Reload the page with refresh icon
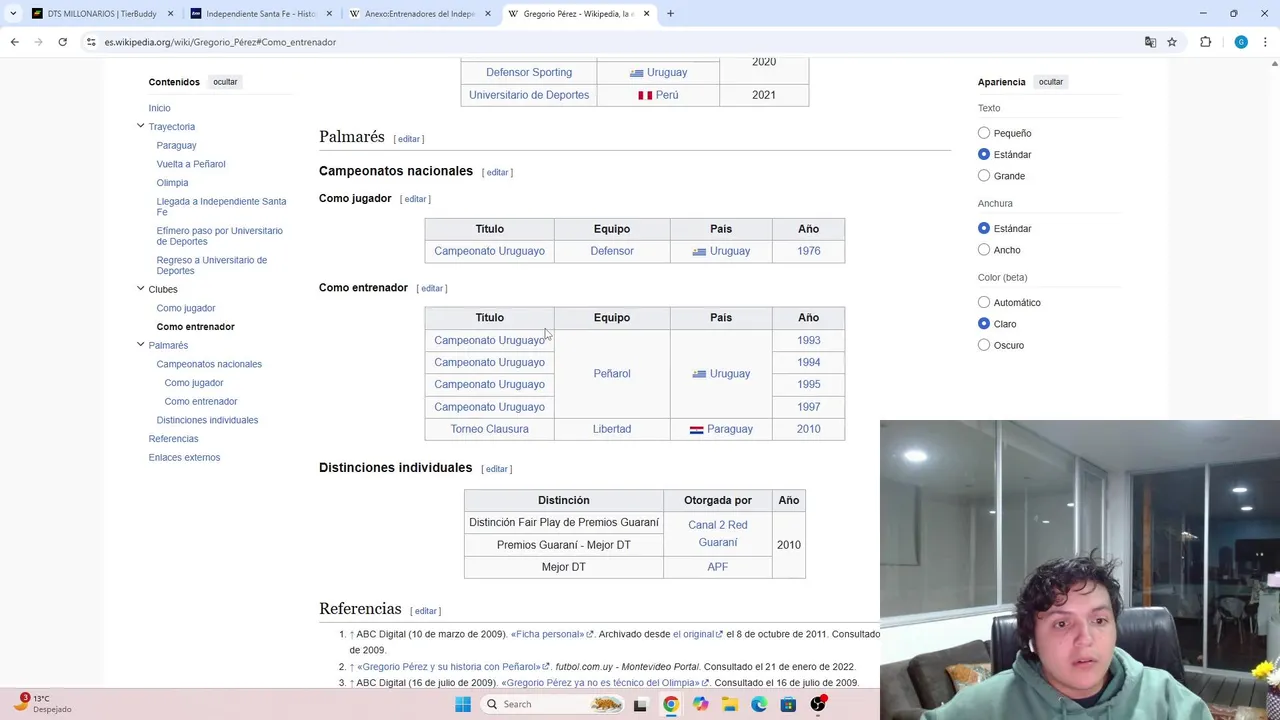1280x720 pixels. [62, 42]
